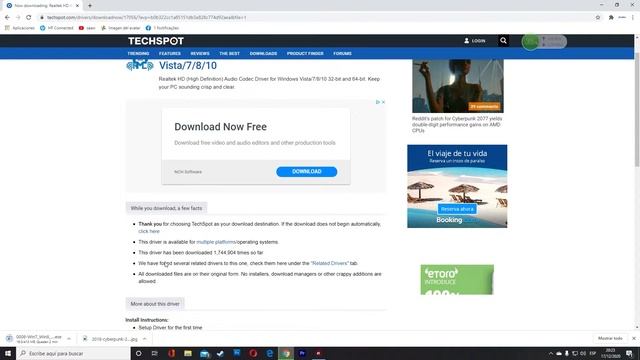Open the Forums menu item

(x=342, y=53)
